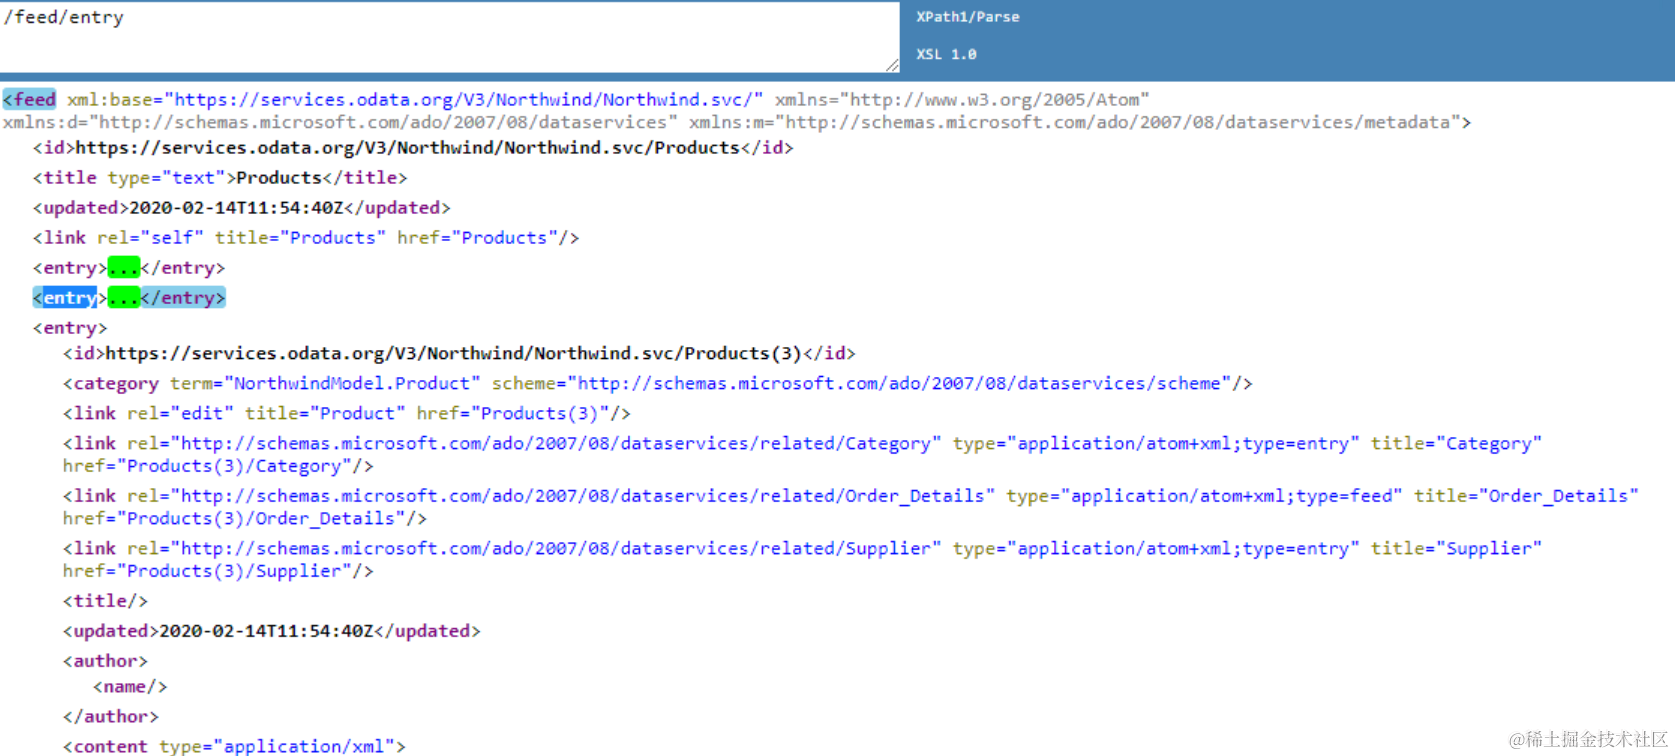
Task: Click the related/Order_Details link rel URL
Action: tap(583, 496)
